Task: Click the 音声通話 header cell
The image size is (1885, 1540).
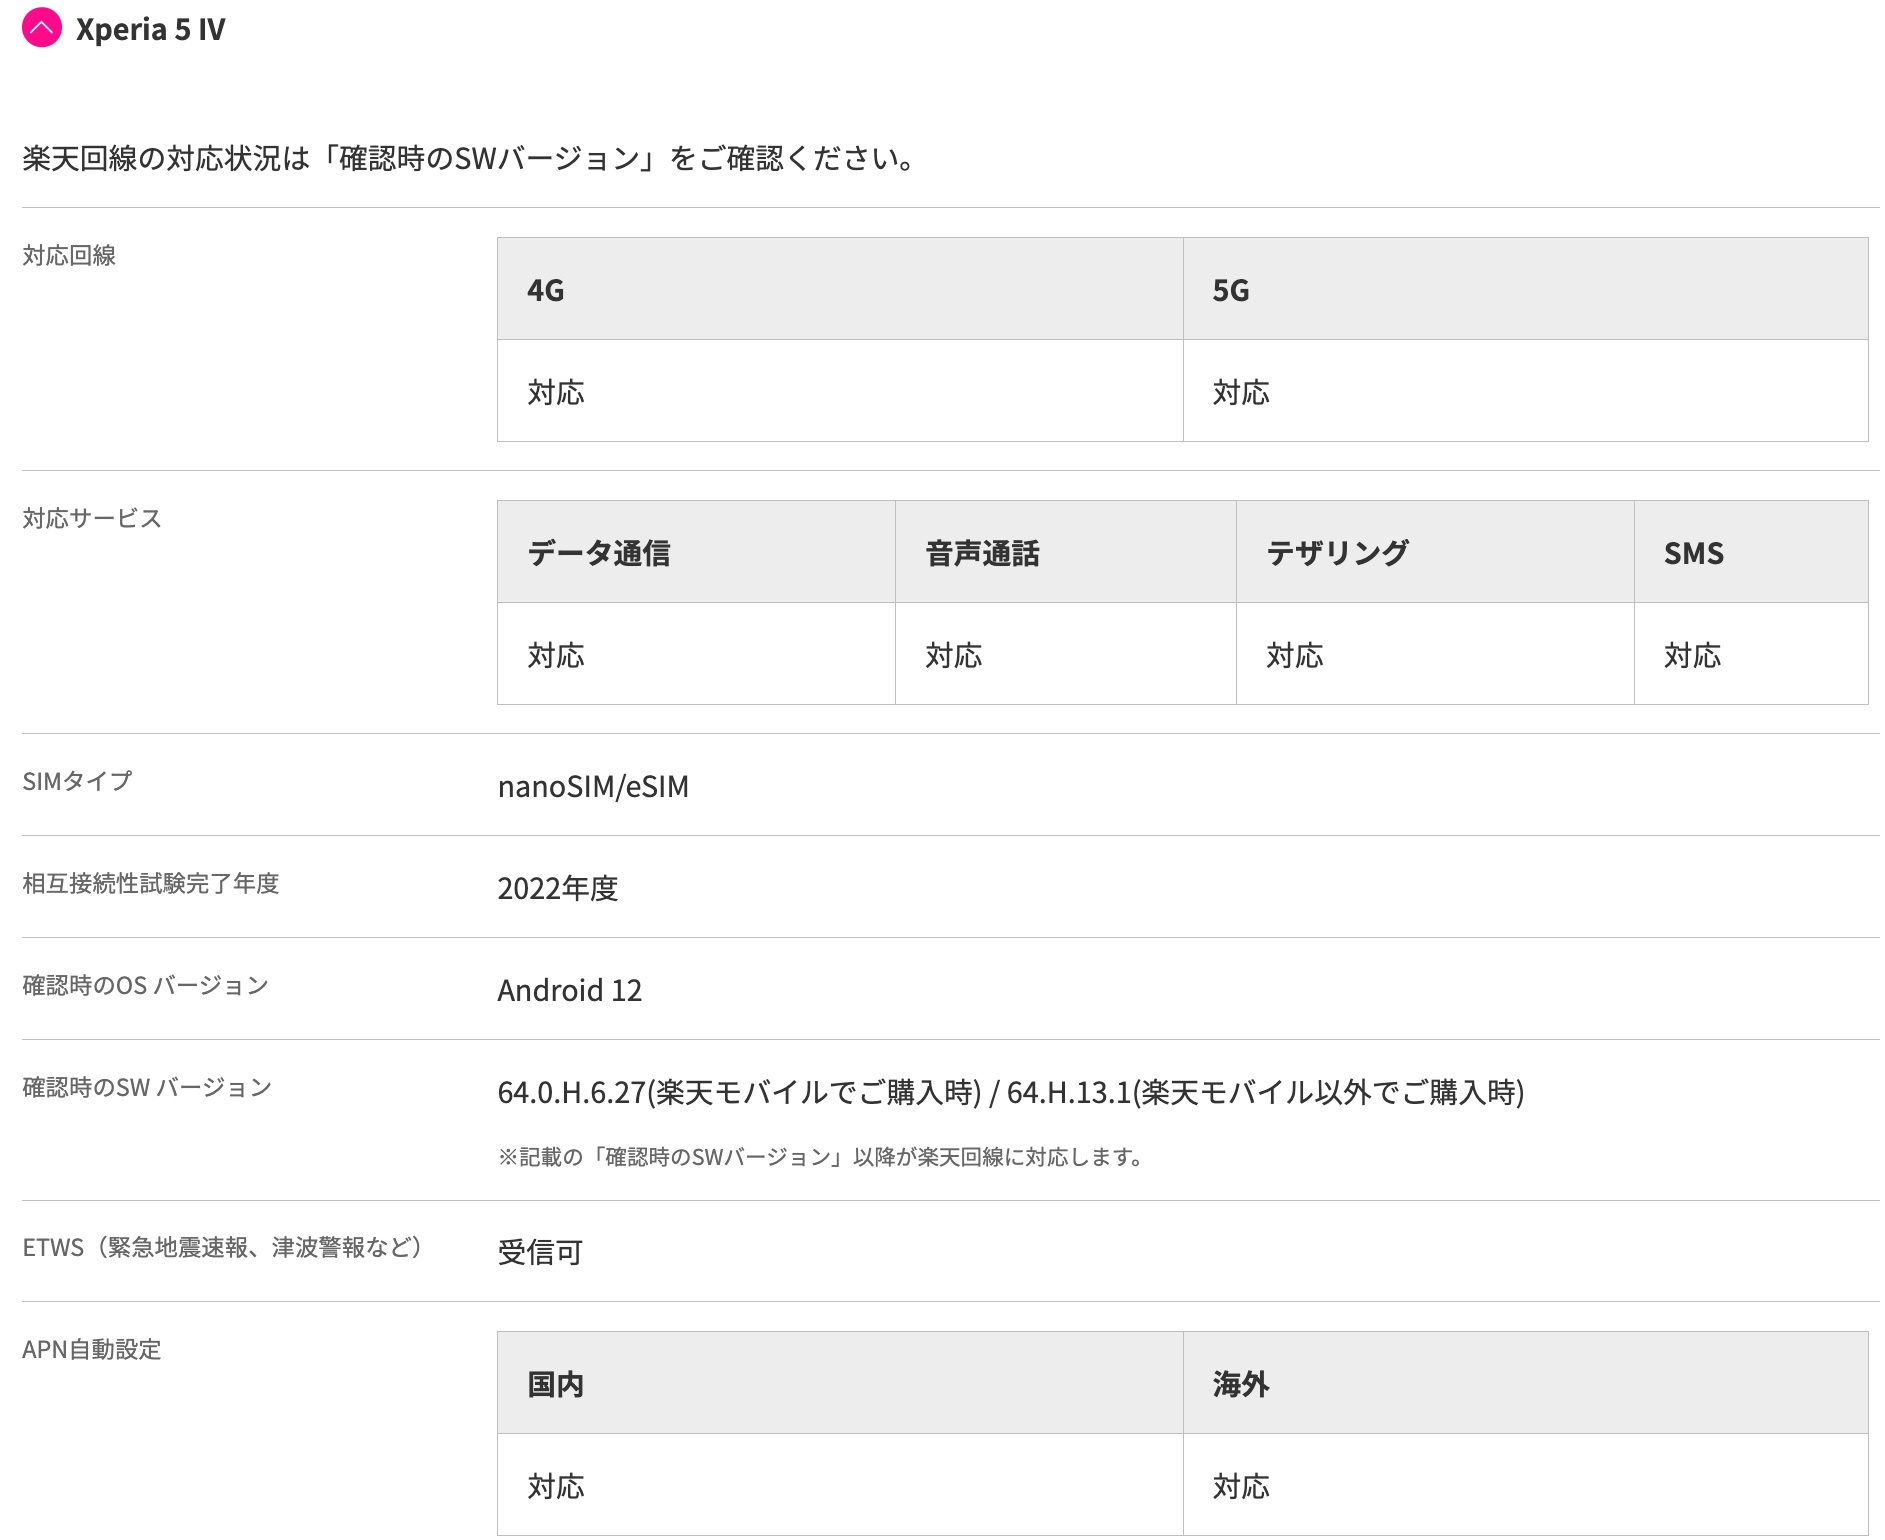Action: 1066,552
